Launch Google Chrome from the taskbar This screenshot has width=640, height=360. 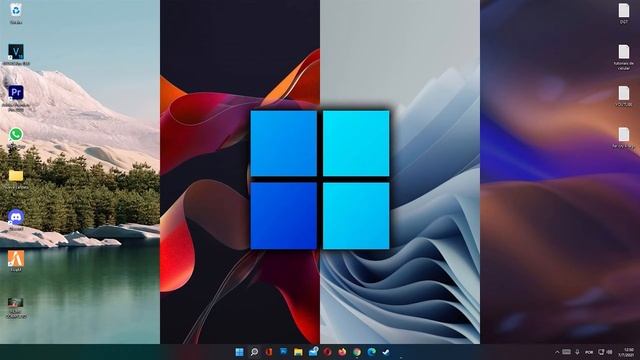coord(357,352)
